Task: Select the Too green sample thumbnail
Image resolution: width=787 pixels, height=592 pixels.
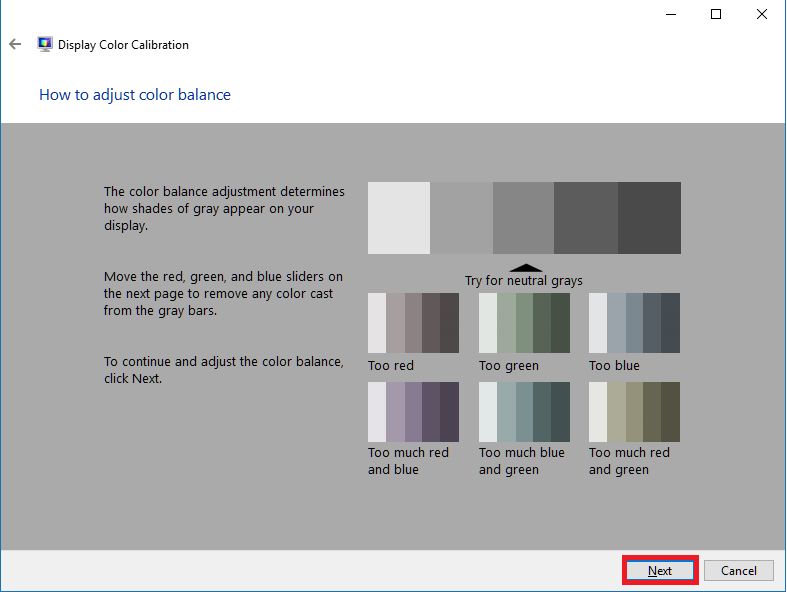Action: [x=524, y=323]
